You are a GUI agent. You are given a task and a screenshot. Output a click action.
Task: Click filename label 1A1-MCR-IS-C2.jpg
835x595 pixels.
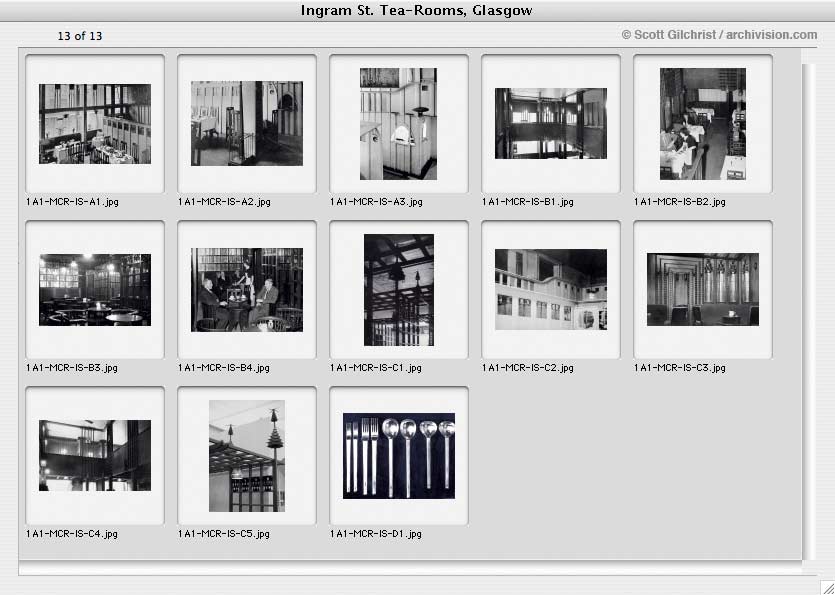528,368
